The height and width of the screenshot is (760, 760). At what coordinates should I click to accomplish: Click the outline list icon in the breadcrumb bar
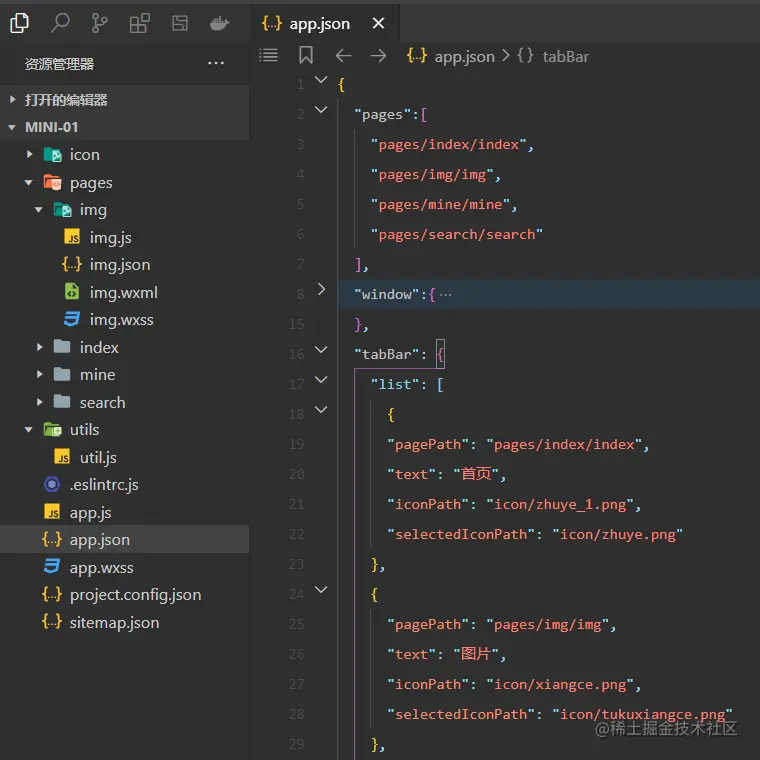[x=268, y=55]
